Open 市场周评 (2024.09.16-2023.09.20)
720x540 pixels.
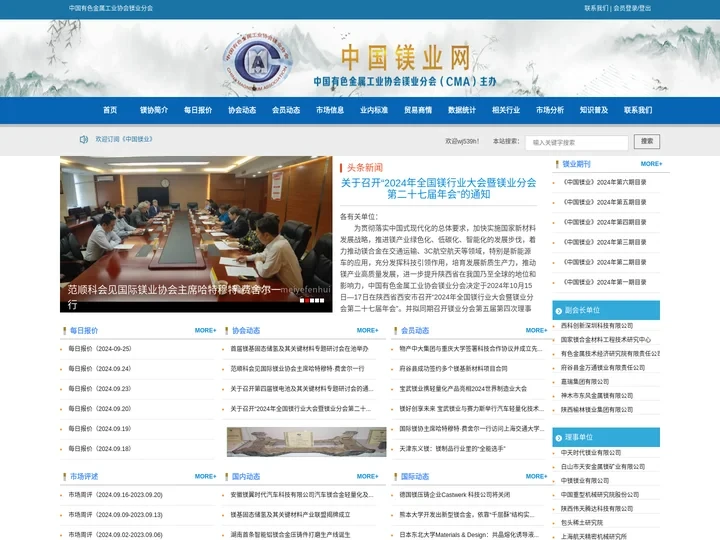(116, 495)
